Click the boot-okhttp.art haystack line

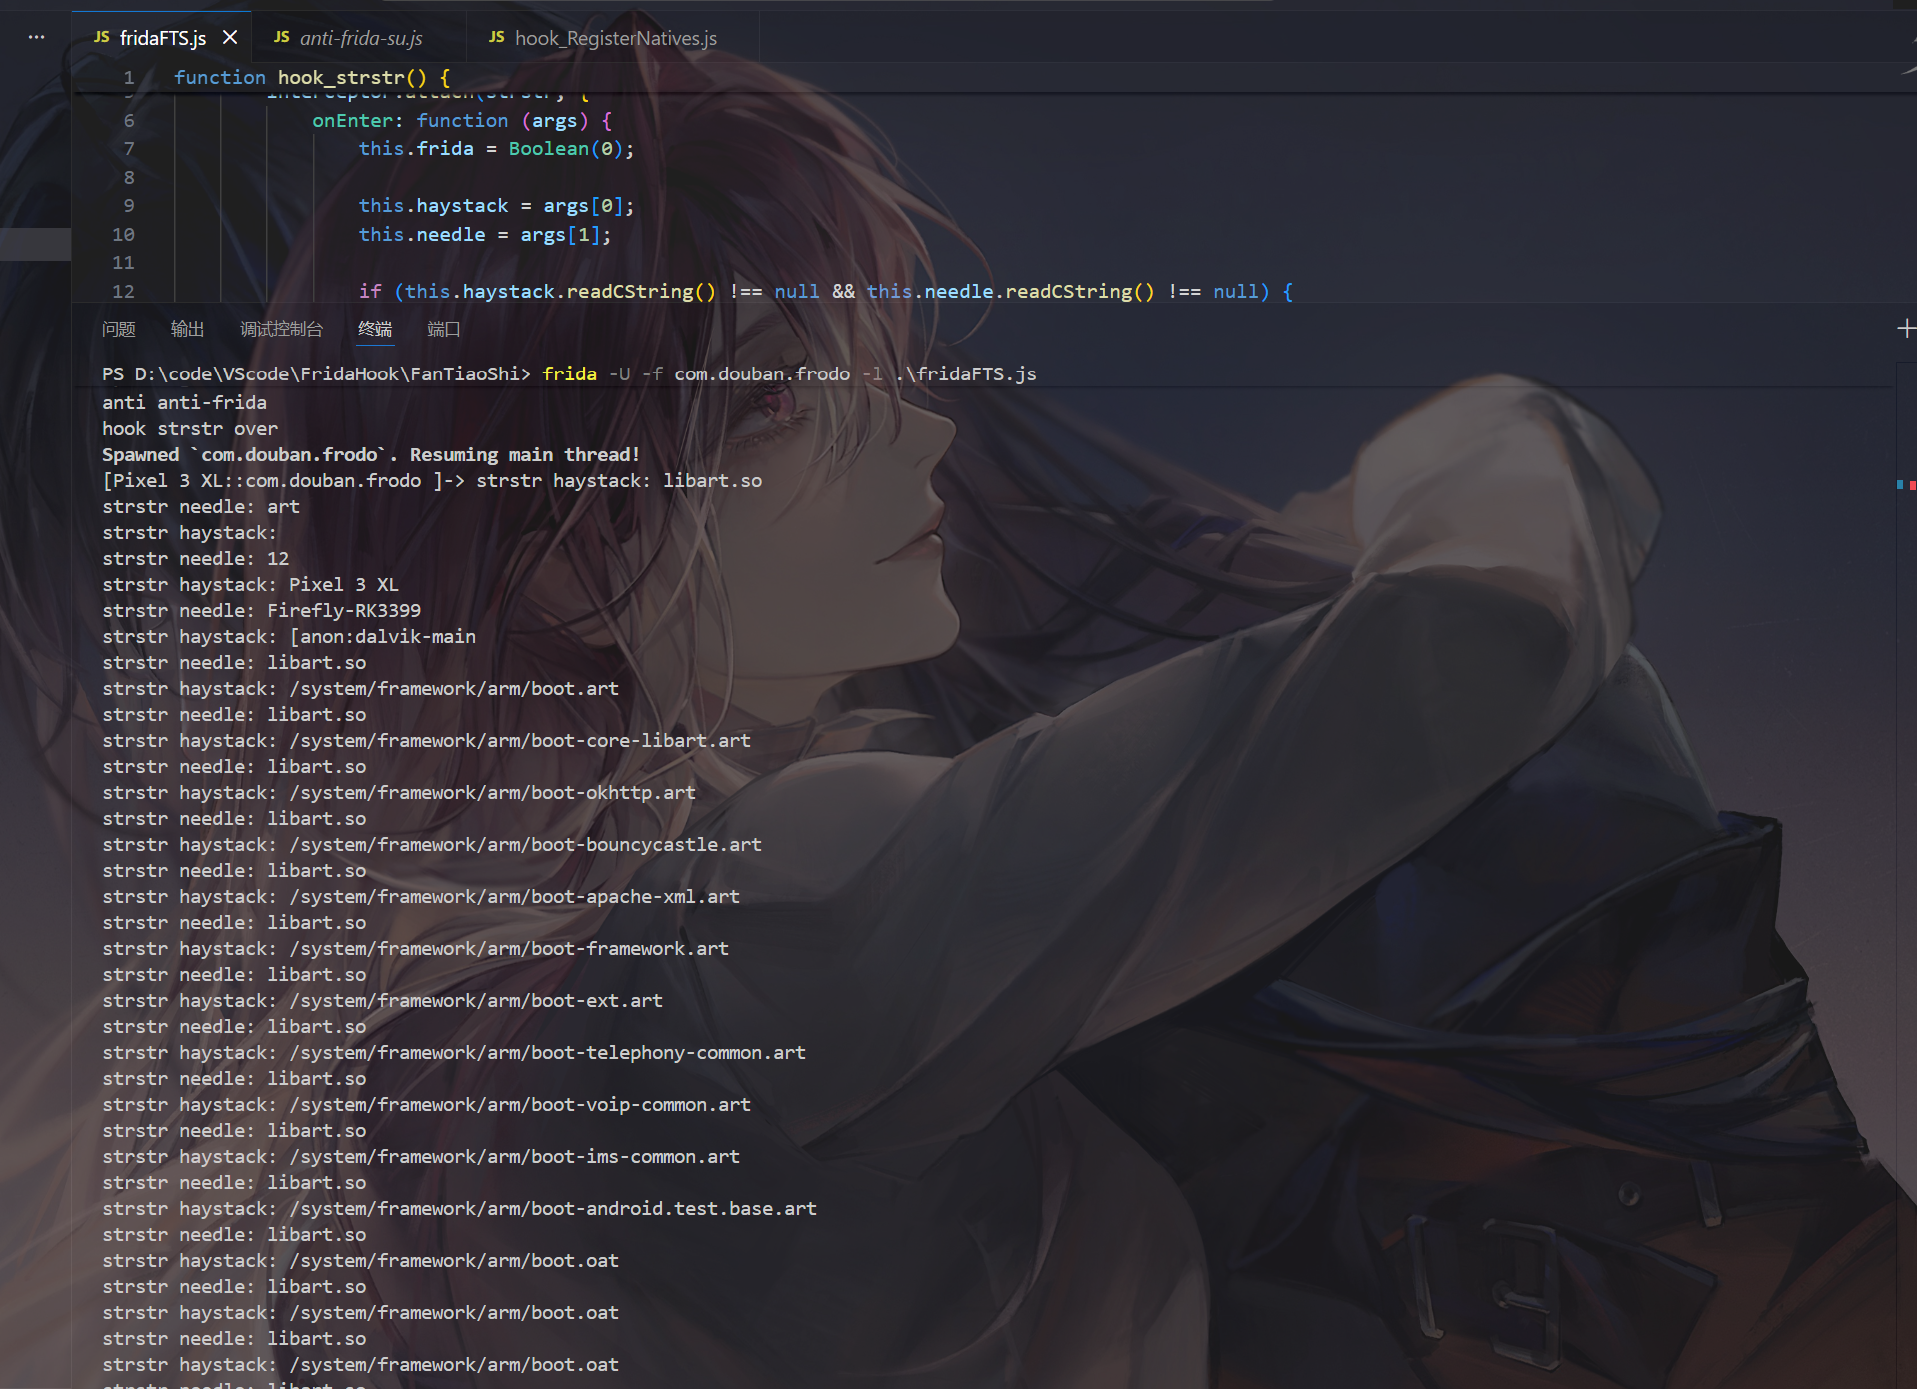coord(399,792)
